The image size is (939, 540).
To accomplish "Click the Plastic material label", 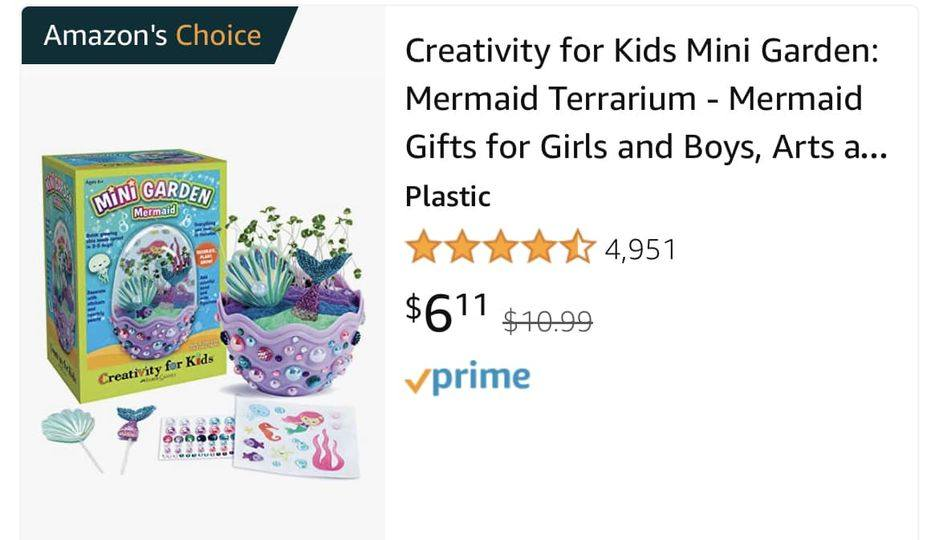I will (447, 197).
